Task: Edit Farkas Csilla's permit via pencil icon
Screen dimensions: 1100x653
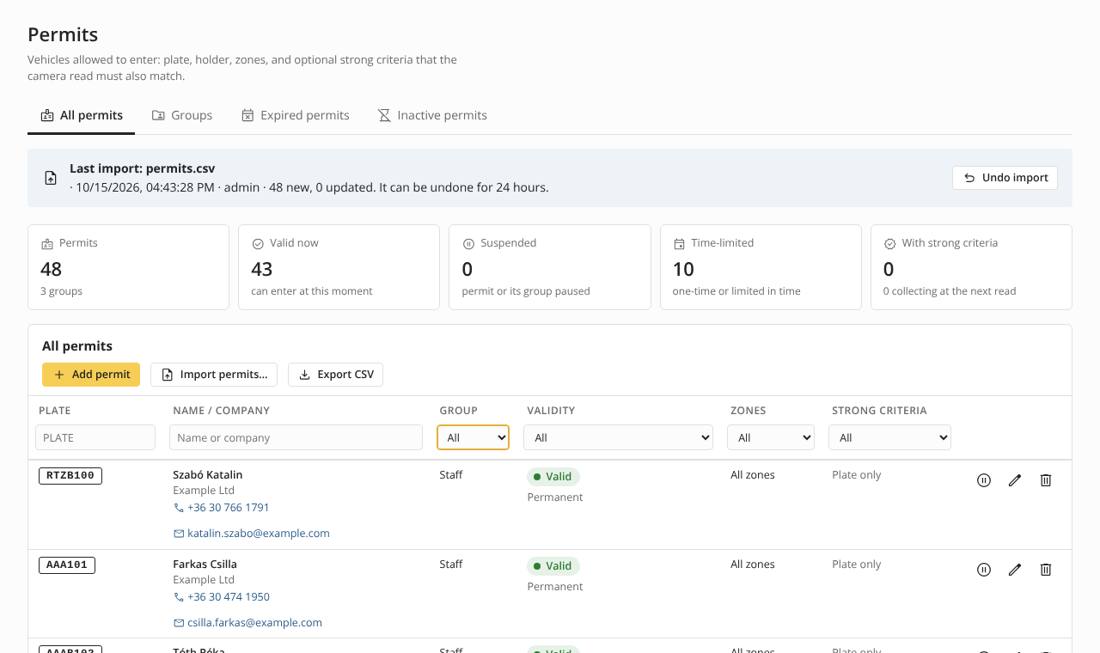Action: pyautogui.click(x=1014, y=570)
